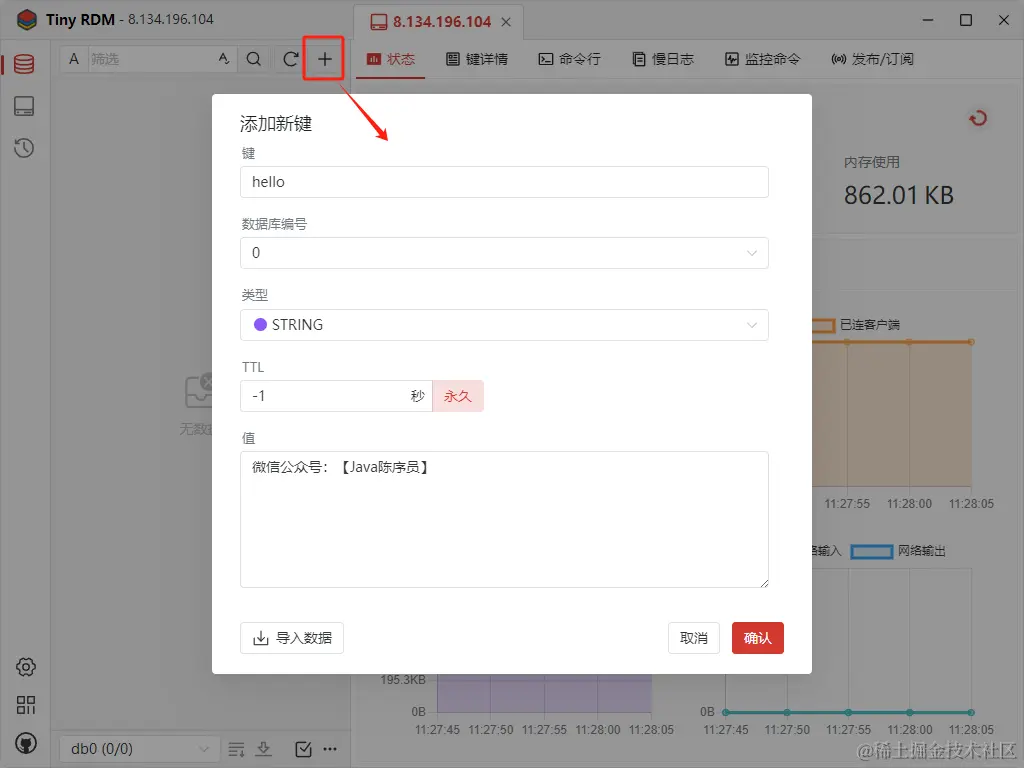Click the TTL input field showing -1
The image size is (1024, 768).
pyautogui.click(x=336, y=396)
